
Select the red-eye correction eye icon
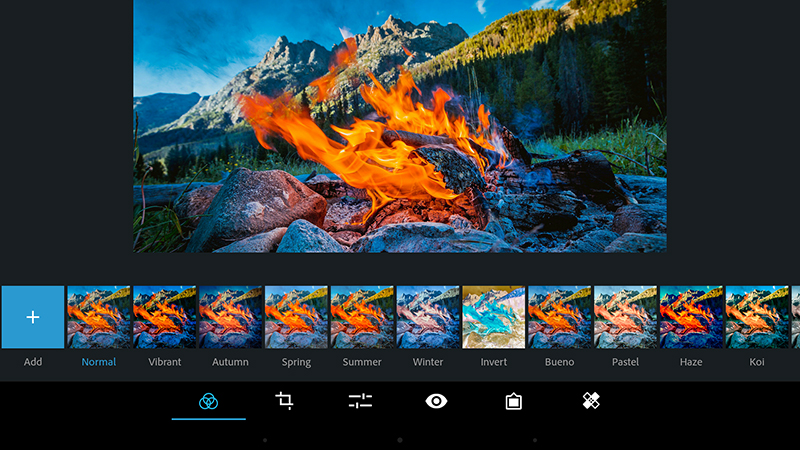[x=436, y=401]
